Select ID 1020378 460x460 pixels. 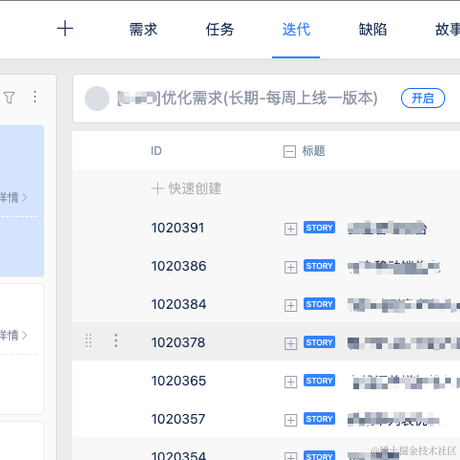[178, 342]
